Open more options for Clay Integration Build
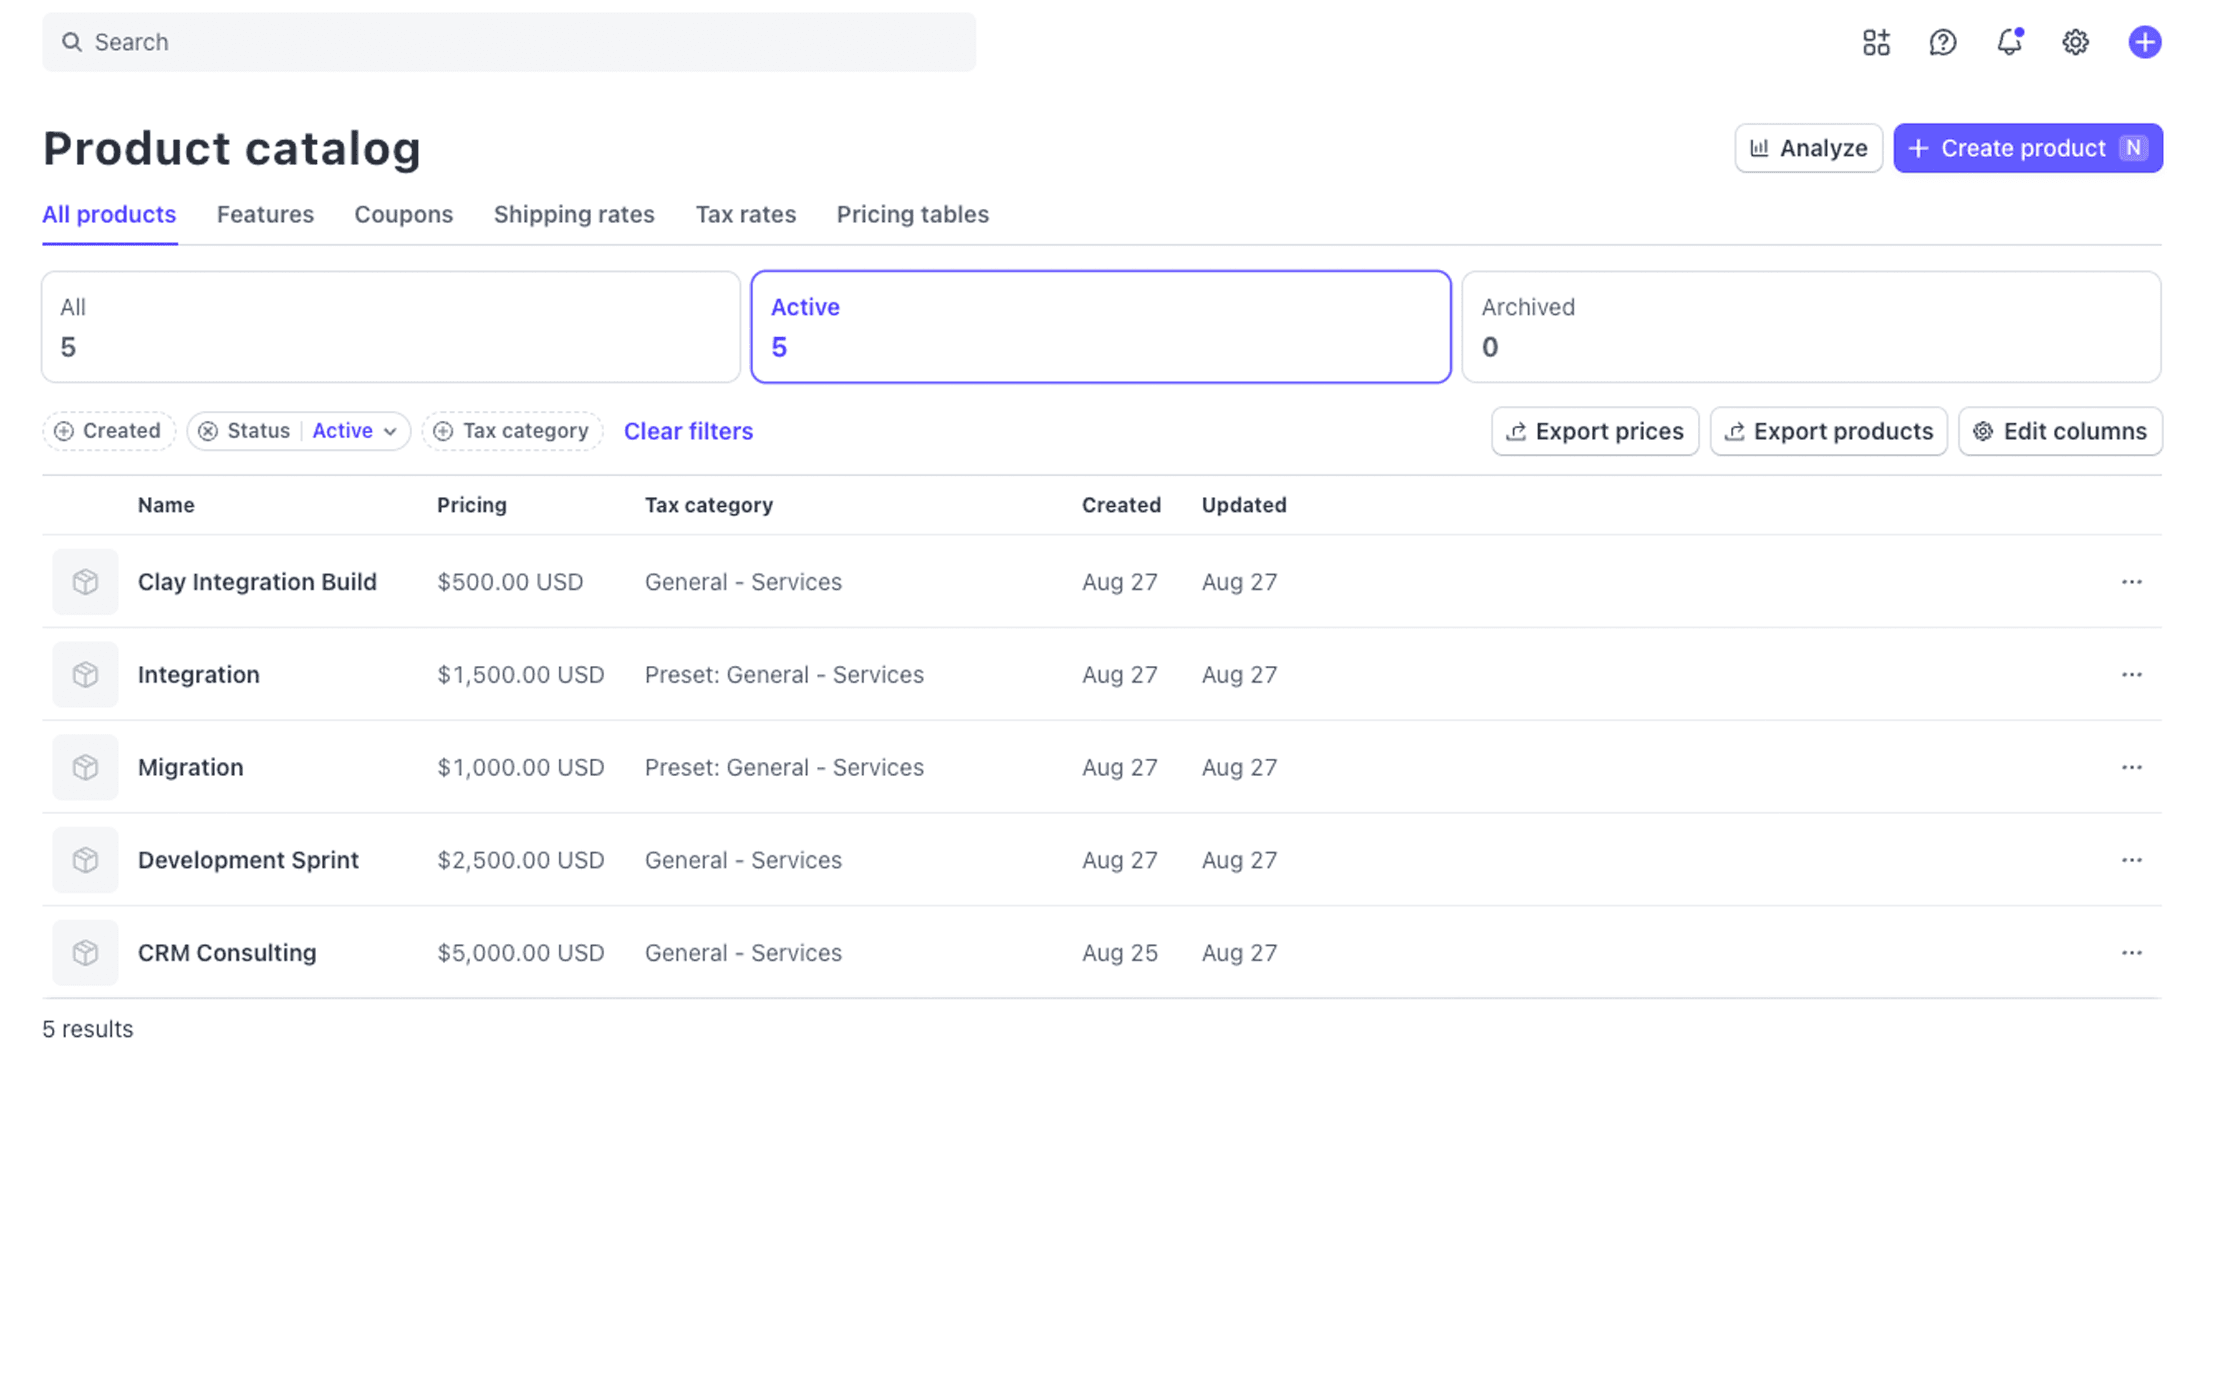 pyautogui.click(x=2131, y=582)
